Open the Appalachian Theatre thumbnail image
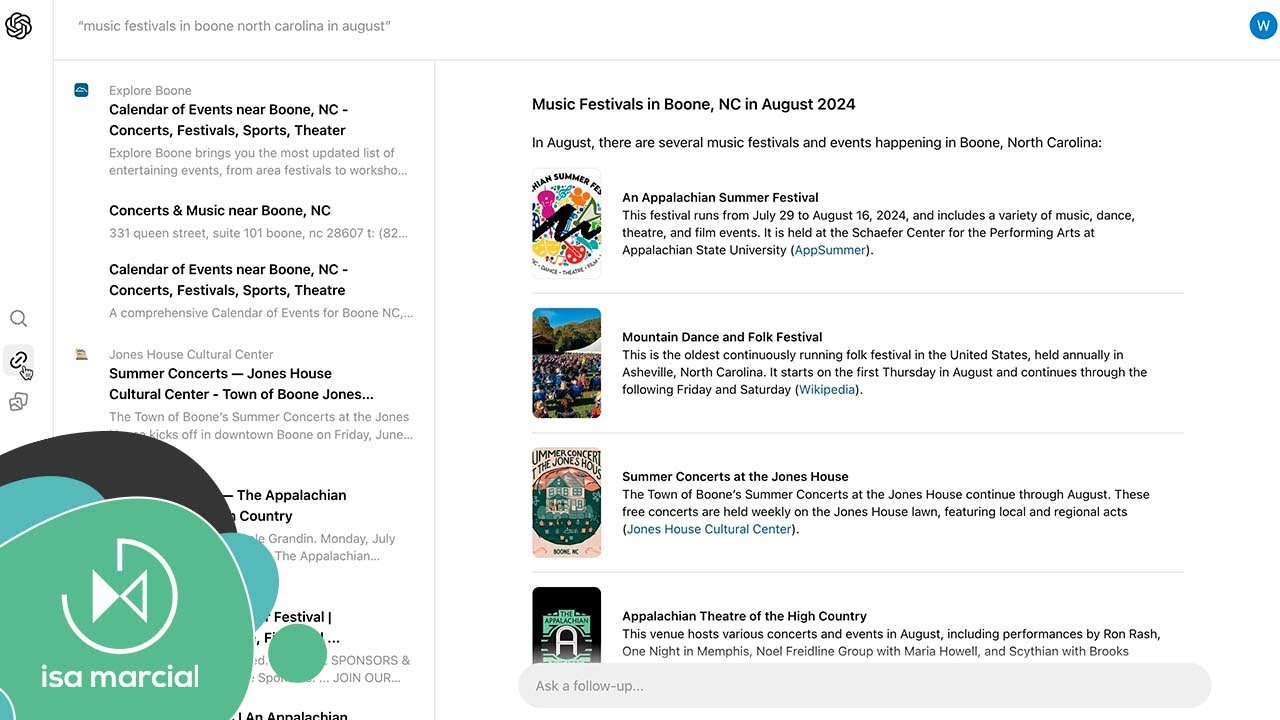The image size is (1280, 720). tap(567, 625)
